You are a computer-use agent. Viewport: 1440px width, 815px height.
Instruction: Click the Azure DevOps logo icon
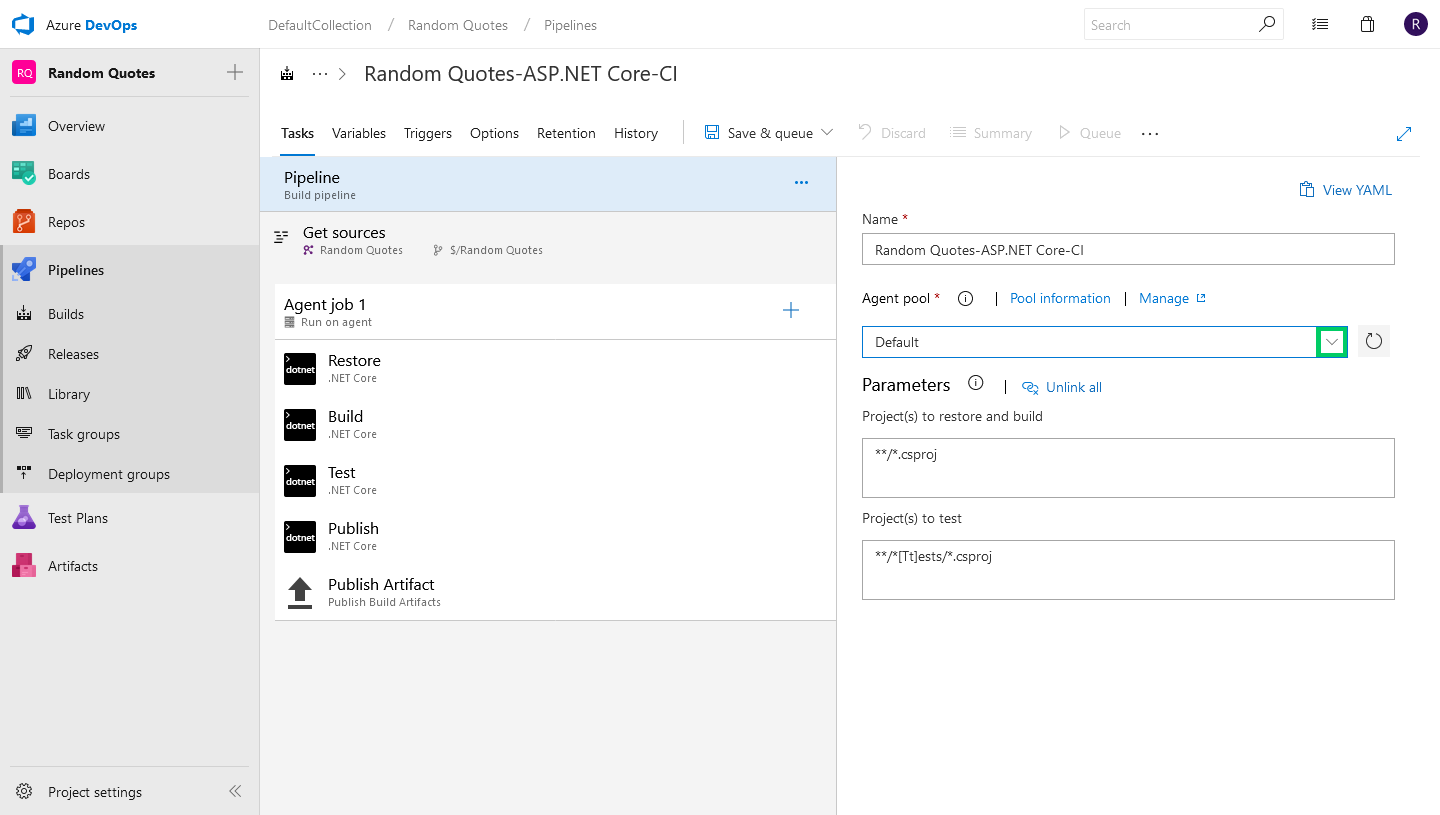coord(23,25)
